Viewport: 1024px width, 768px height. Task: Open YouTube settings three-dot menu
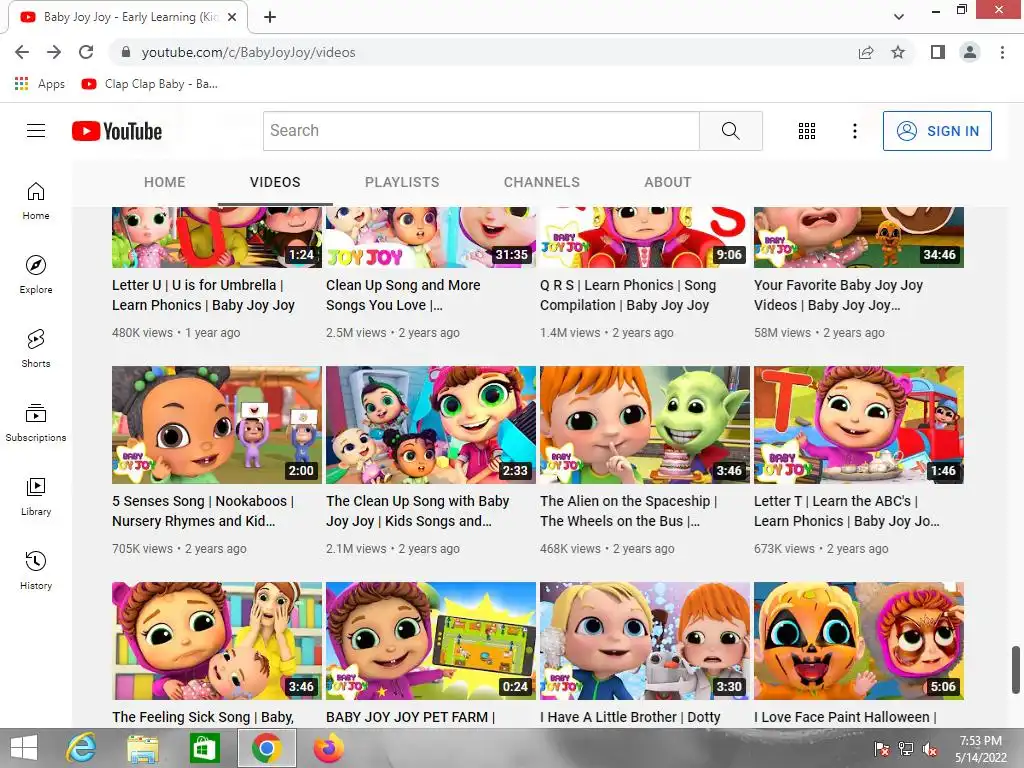(854, 131)
